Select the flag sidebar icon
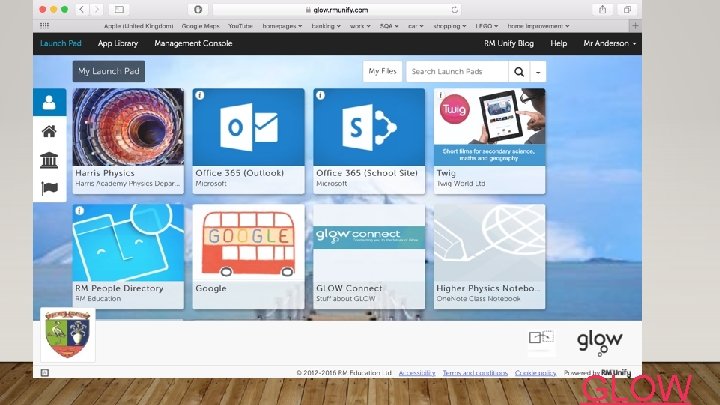 pos(49,188)
